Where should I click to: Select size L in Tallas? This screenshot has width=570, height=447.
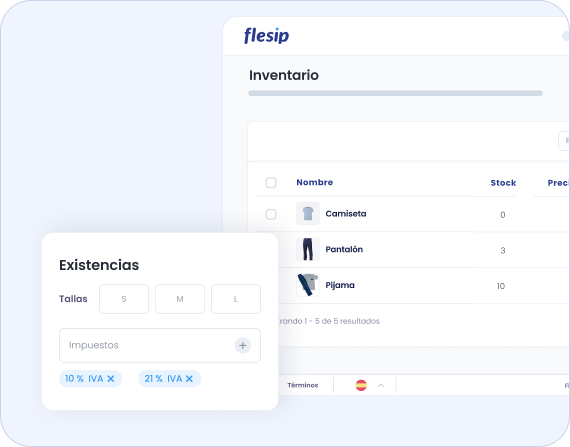[236, 299]
